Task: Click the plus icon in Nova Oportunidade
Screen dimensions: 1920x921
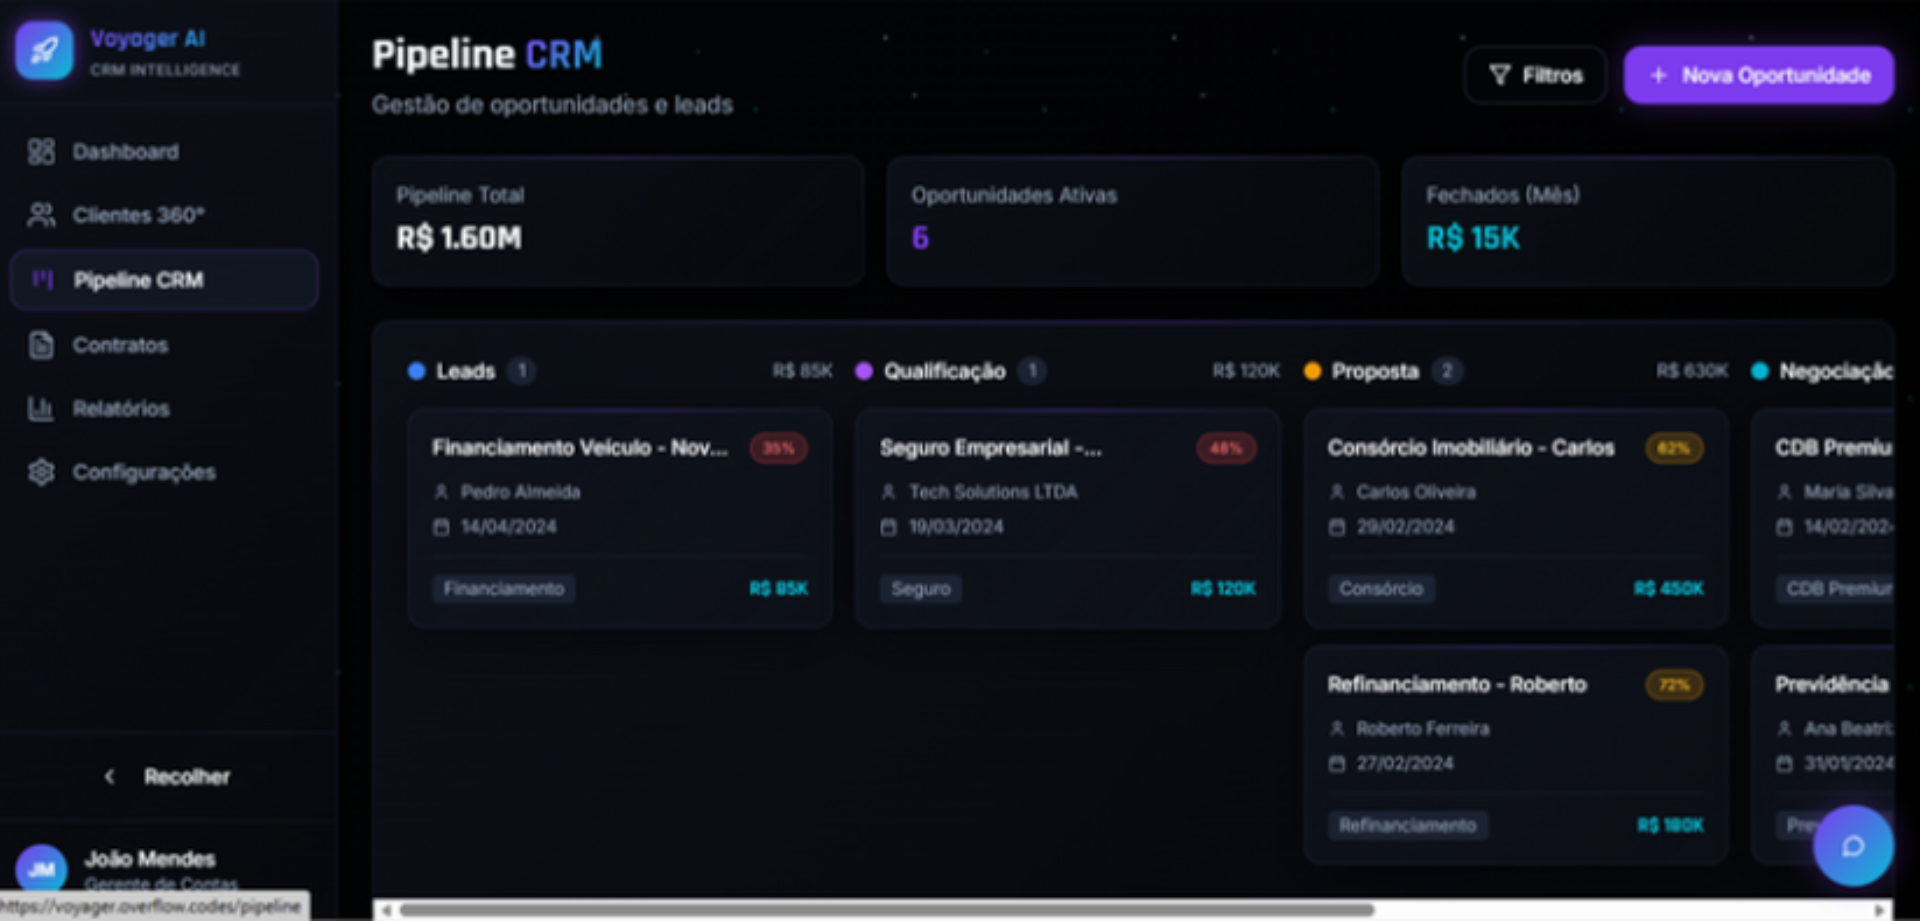Action: (x=1658, y=75)
